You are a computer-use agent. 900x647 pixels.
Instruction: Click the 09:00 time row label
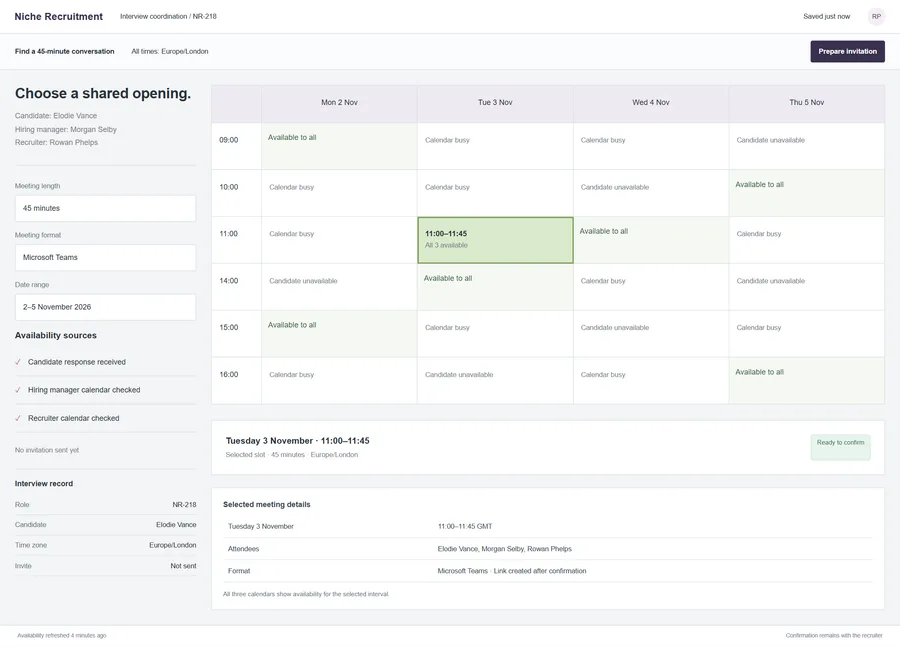pyautogui.click(x=228, y=140)
